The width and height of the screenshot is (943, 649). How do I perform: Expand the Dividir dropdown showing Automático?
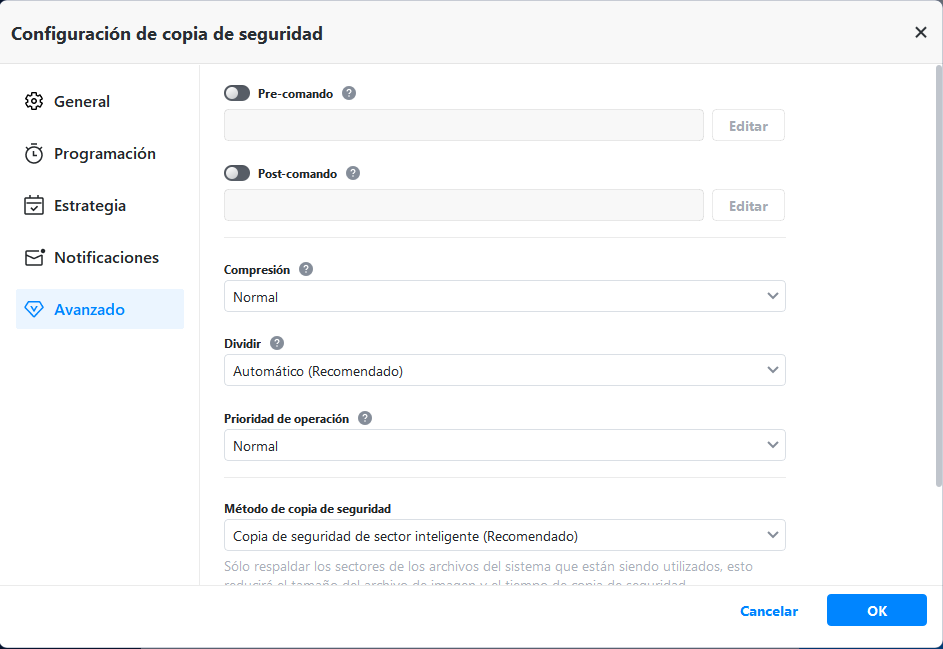[504, 370]
